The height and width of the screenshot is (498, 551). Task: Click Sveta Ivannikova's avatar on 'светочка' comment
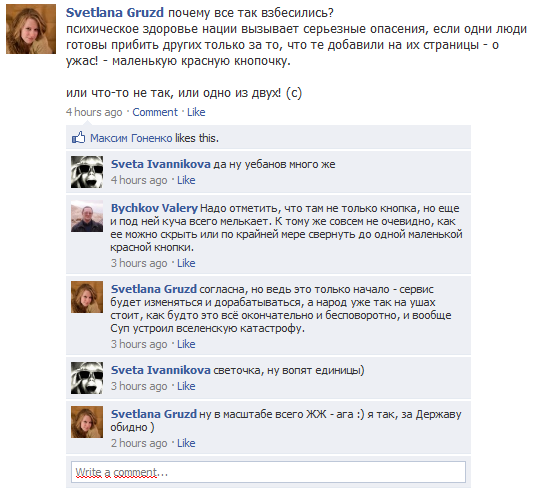[87, 378]
